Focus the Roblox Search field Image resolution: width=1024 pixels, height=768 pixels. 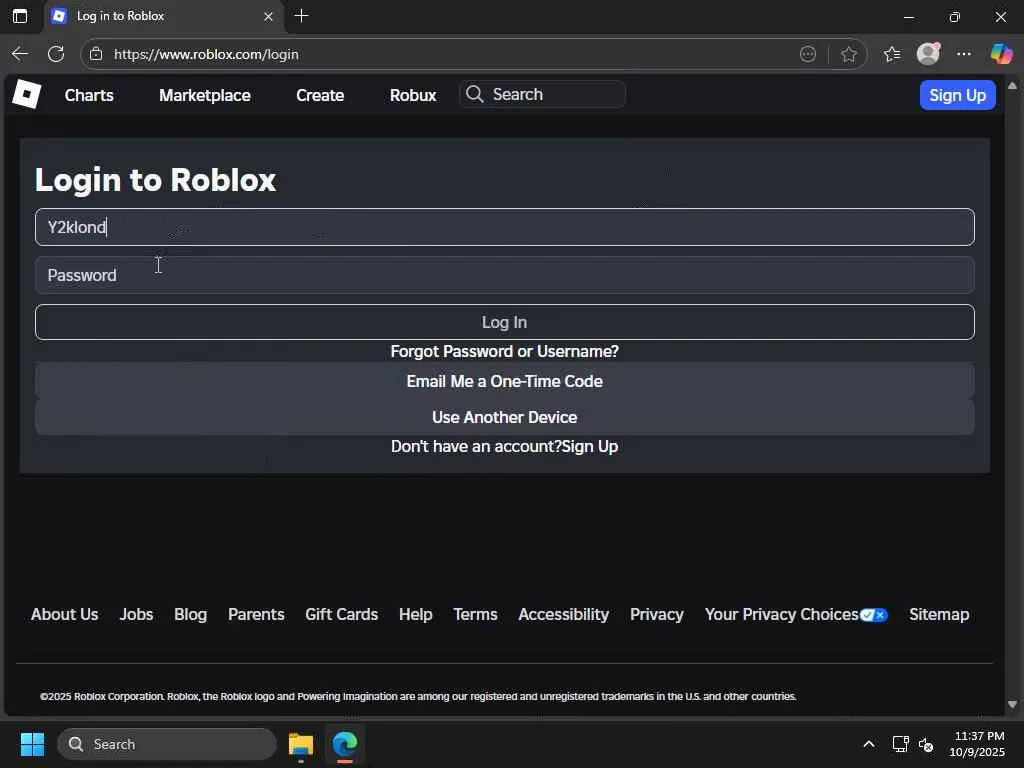[543, 94]
